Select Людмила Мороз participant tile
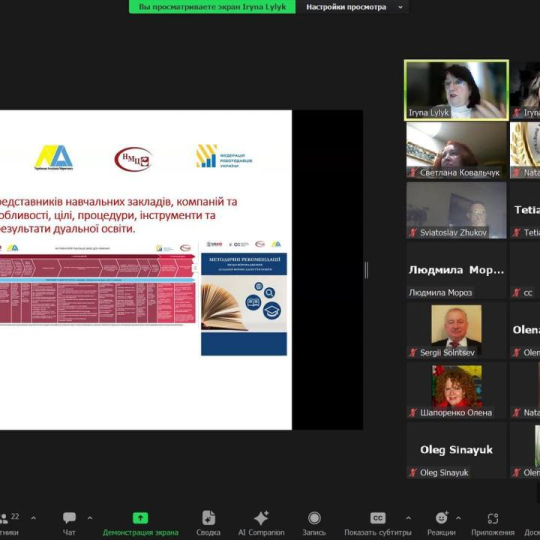 [456, 270]
